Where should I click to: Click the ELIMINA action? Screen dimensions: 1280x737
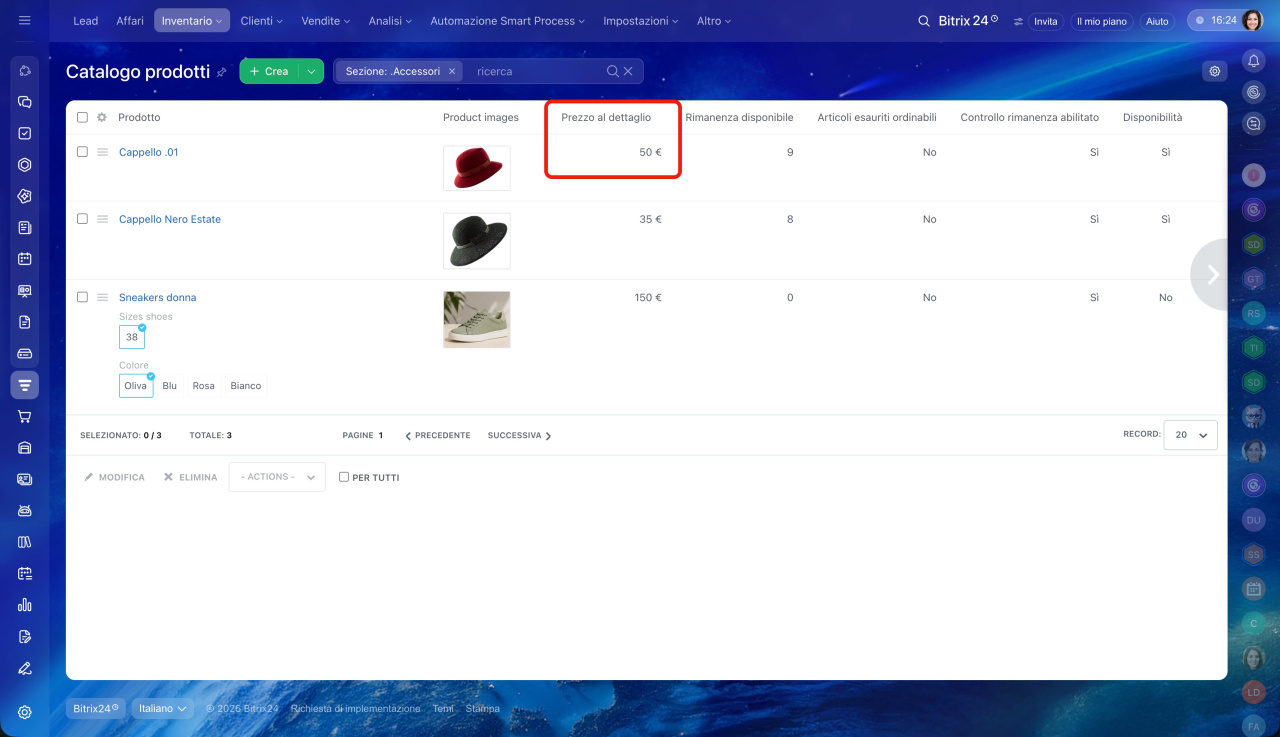(x=190, y=477)
